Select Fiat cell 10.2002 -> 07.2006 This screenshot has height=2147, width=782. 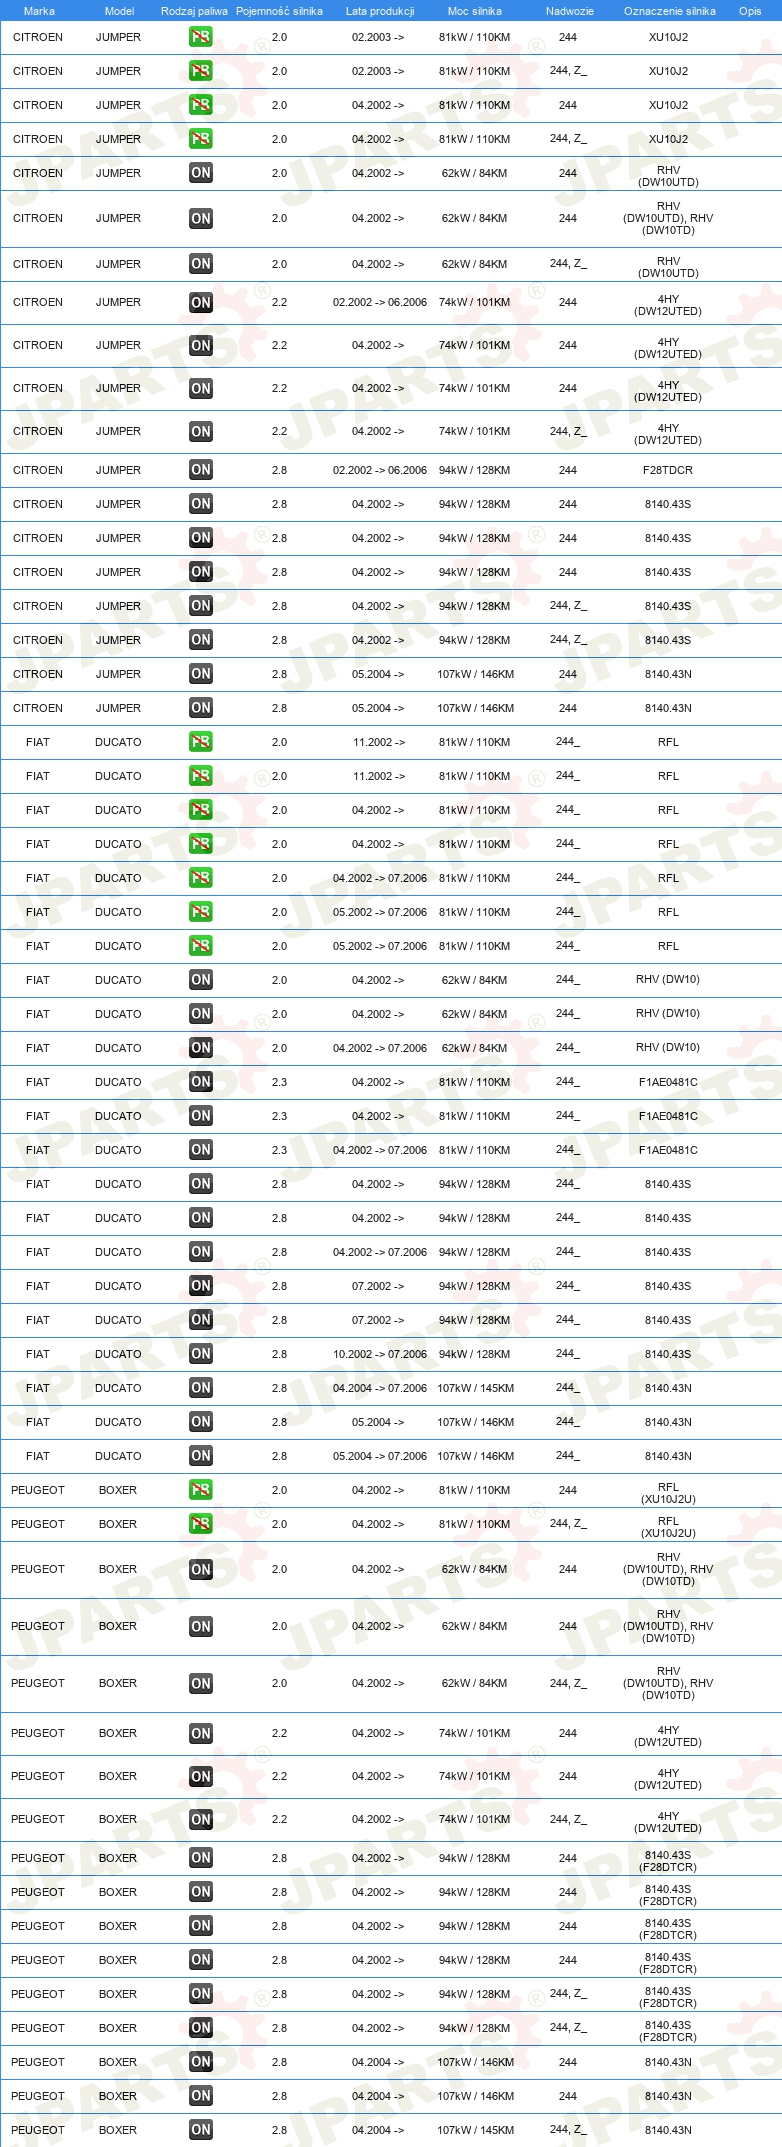click(380, 1354)
